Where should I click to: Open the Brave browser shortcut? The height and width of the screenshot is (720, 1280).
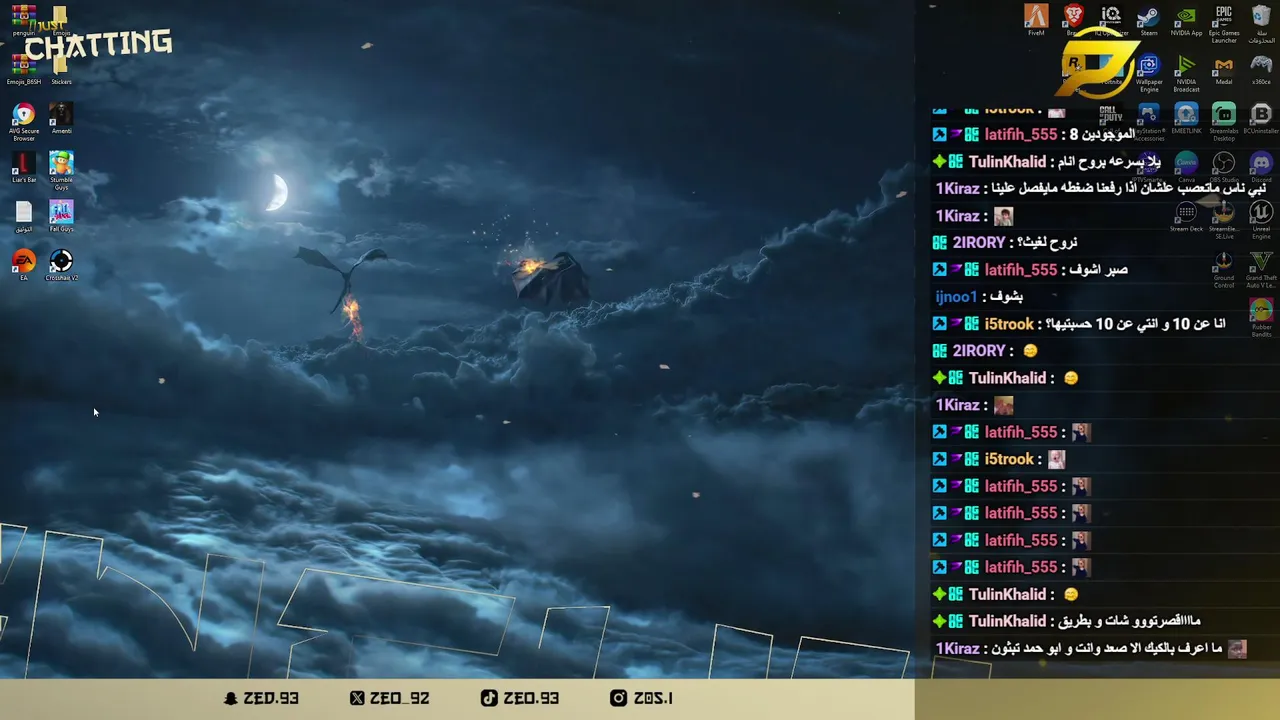[x=1074, y=20]
